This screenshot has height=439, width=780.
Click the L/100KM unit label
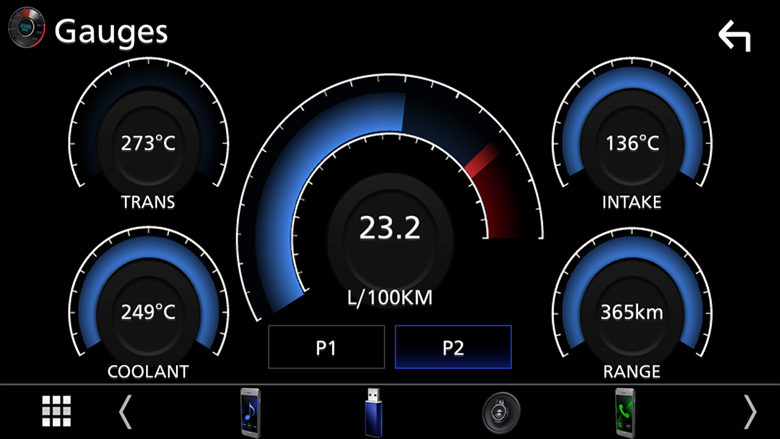[390, 298]
